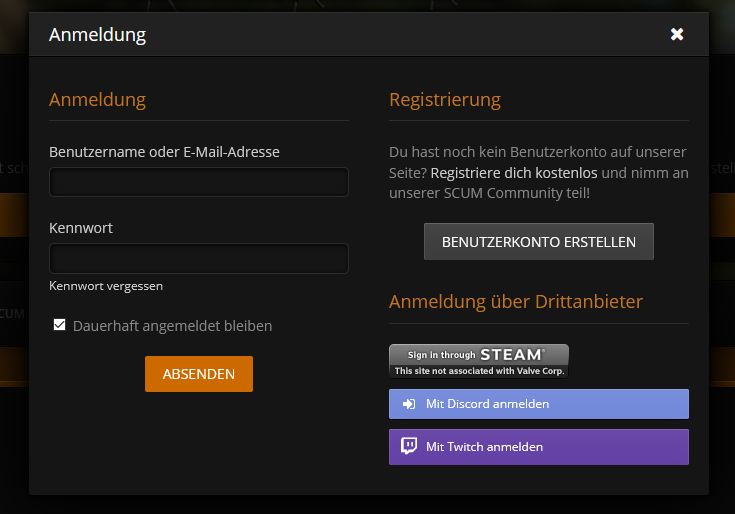This screenshot has width=735, height=514.
Task: Sign in through Steam button
Action: (x=478, y=361)
